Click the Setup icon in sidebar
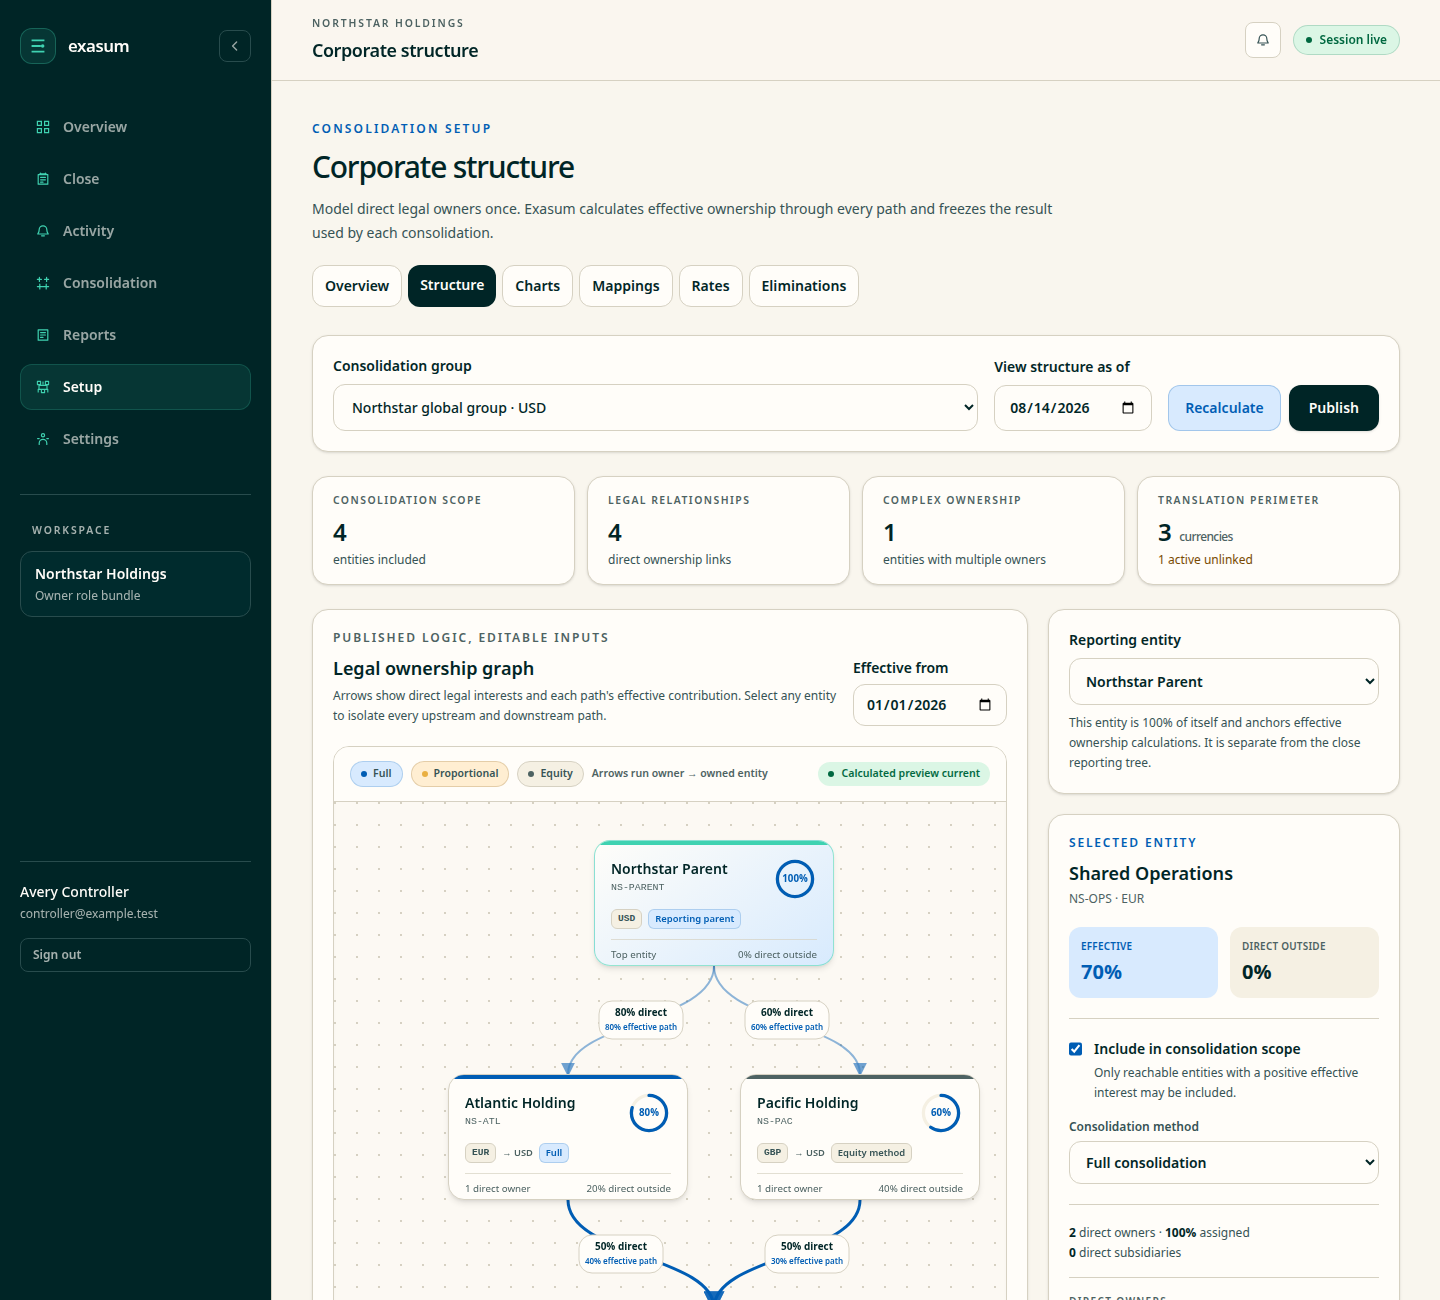 pyautogui.click(x=43, y=387)
